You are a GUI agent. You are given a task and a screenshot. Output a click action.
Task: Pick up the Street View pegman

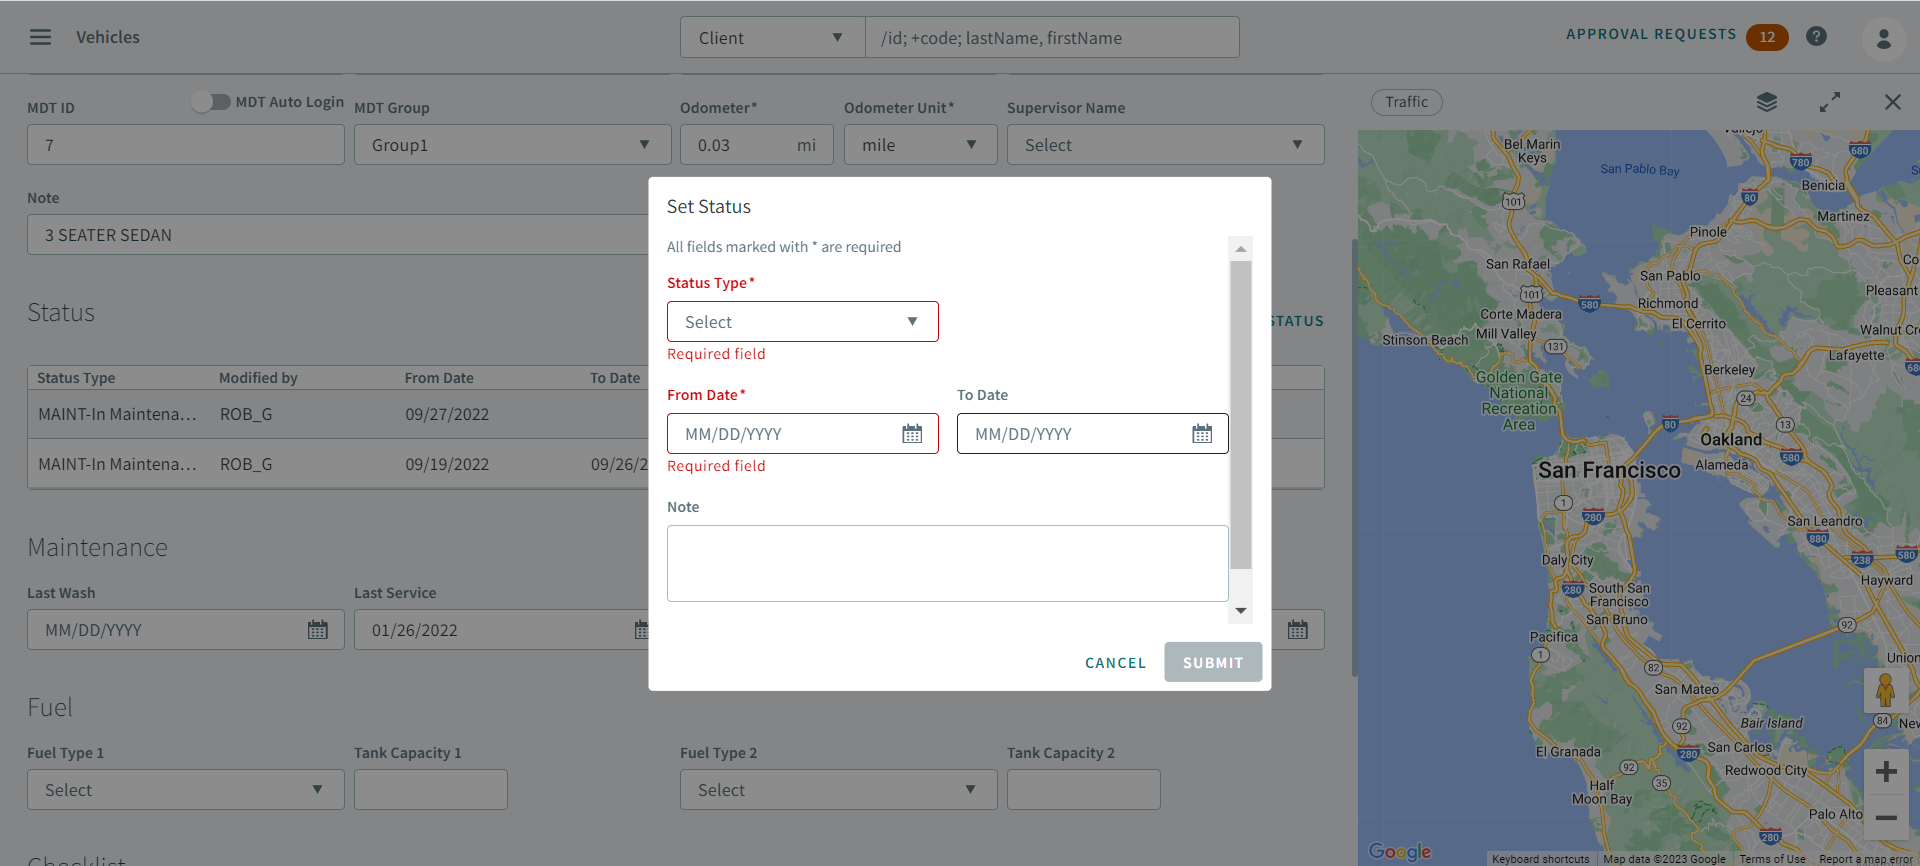(1886, 690)
